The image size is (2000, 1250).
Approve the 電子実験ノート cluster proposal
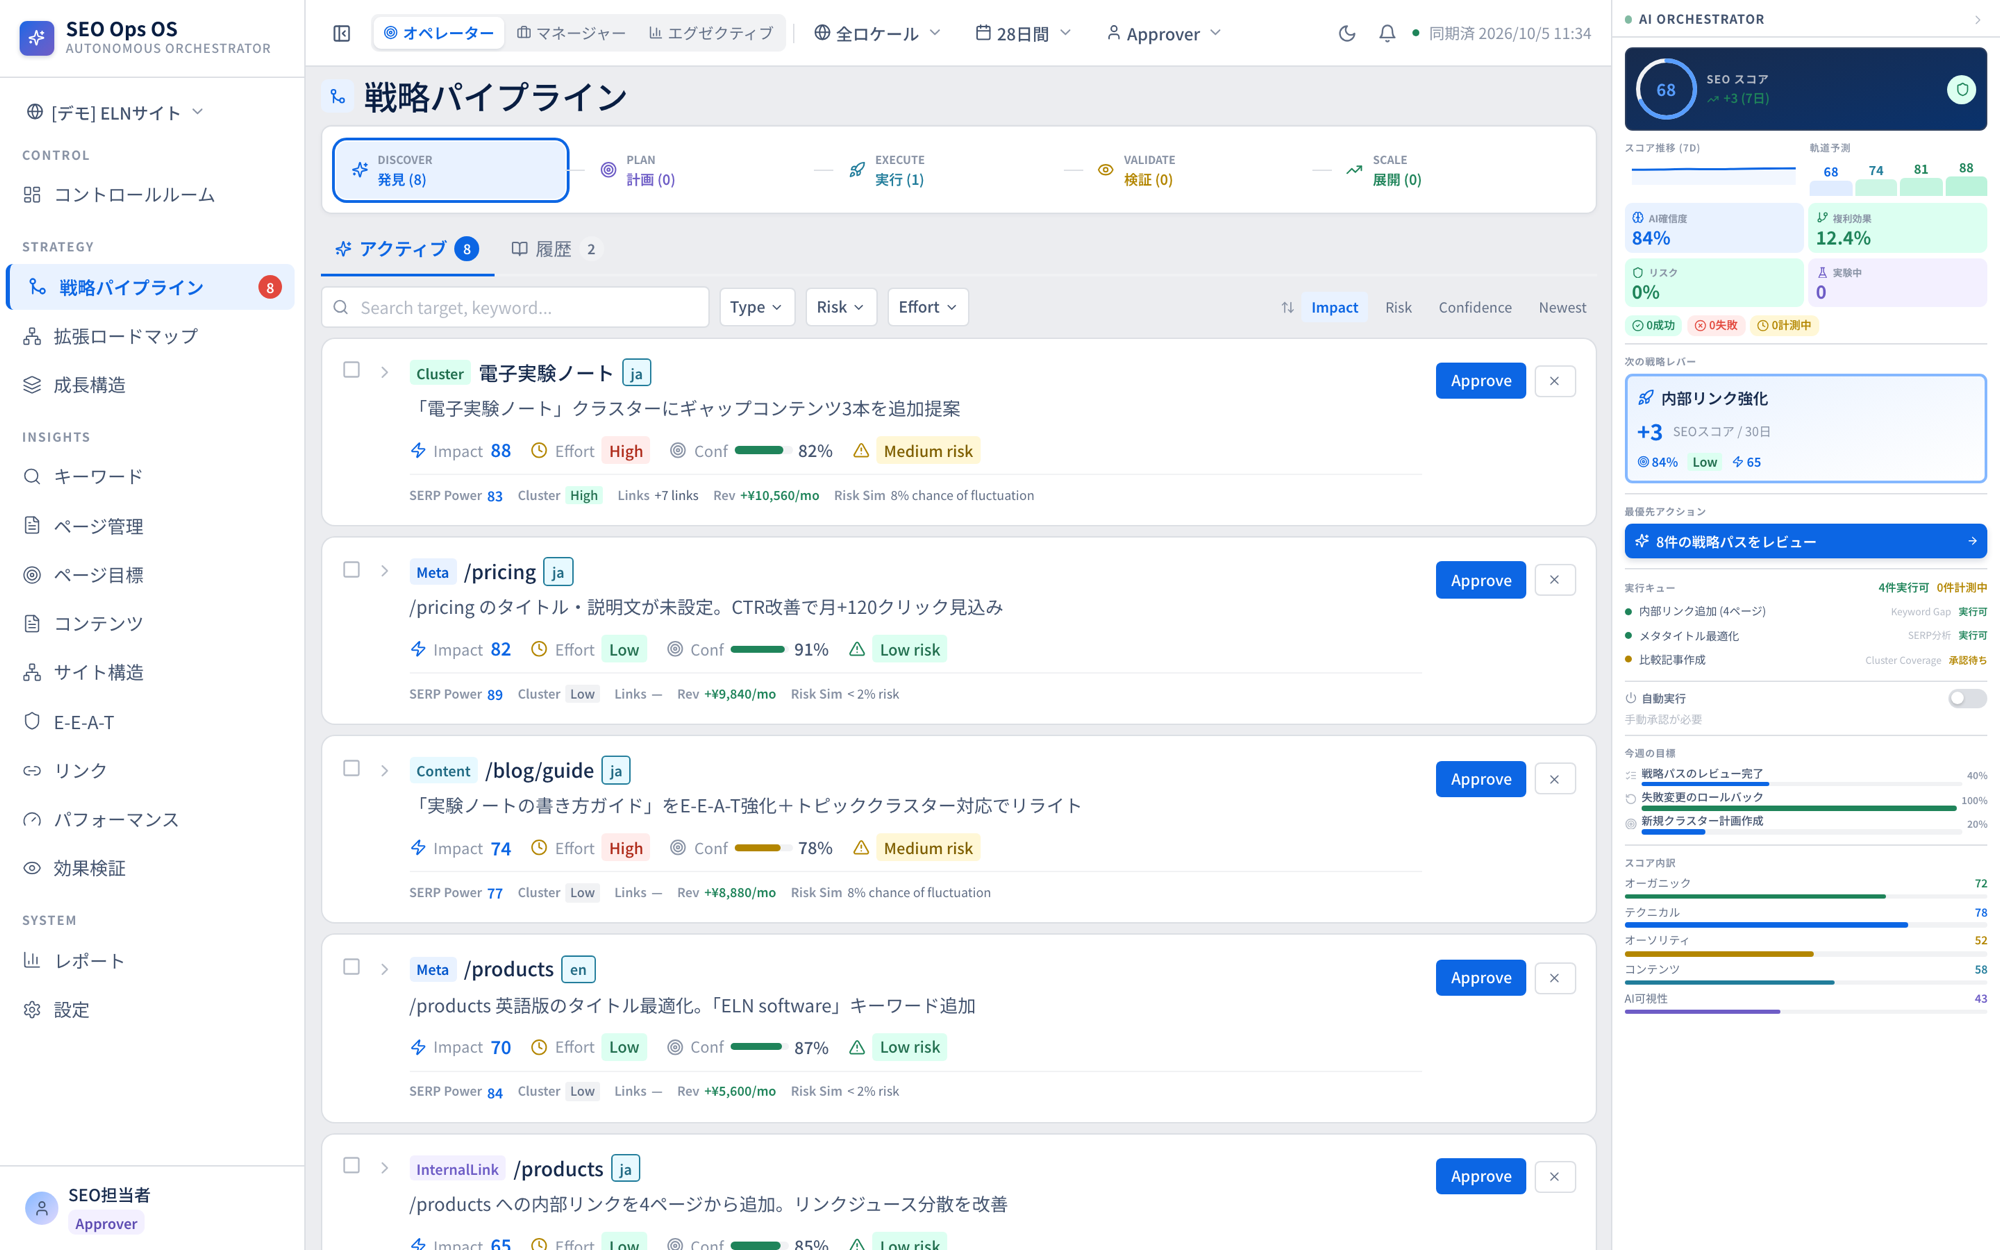1480,381
